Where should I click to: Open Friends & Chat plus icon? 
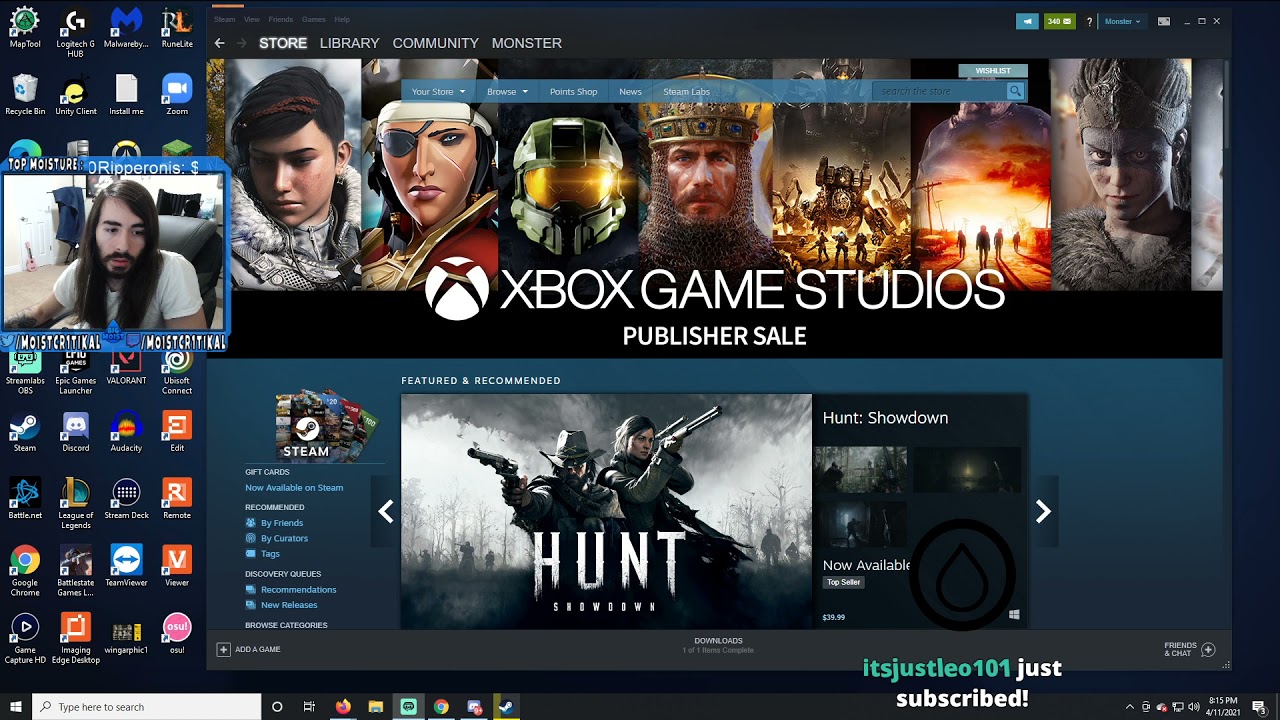[1208, 649]
